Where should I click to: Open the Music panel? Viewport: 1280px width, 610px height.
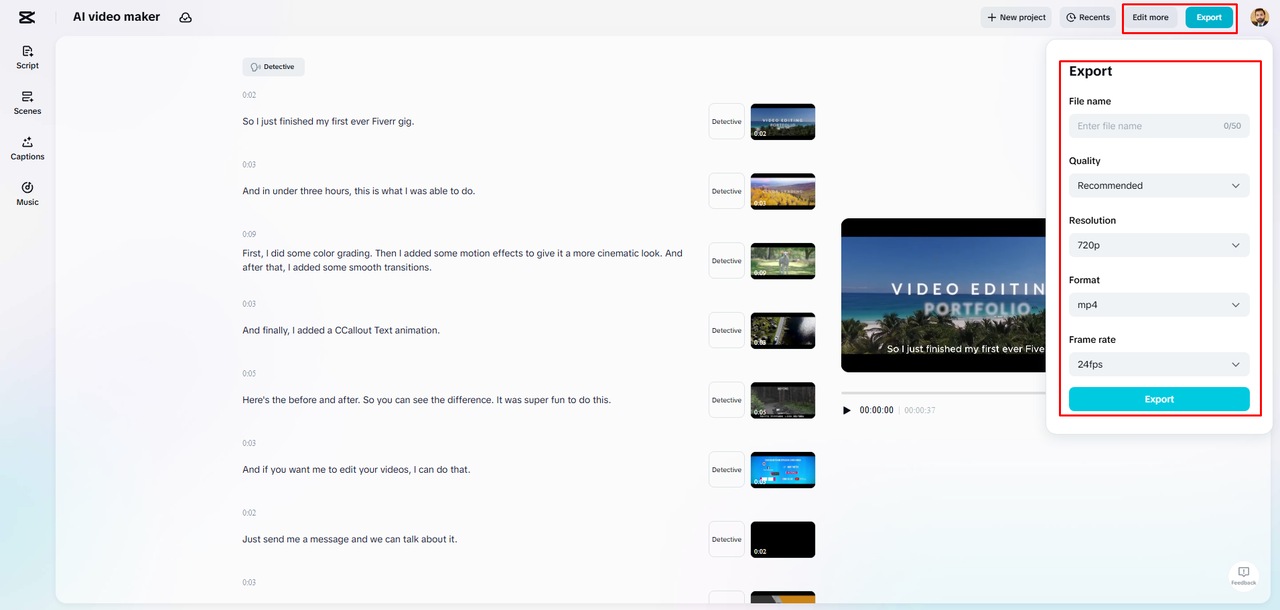coord(27,192)
